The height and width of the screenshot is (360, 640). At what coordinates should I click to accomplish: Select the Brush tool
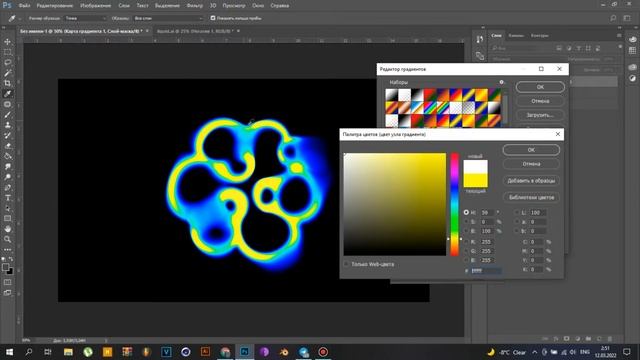click(x=7, y=115)
